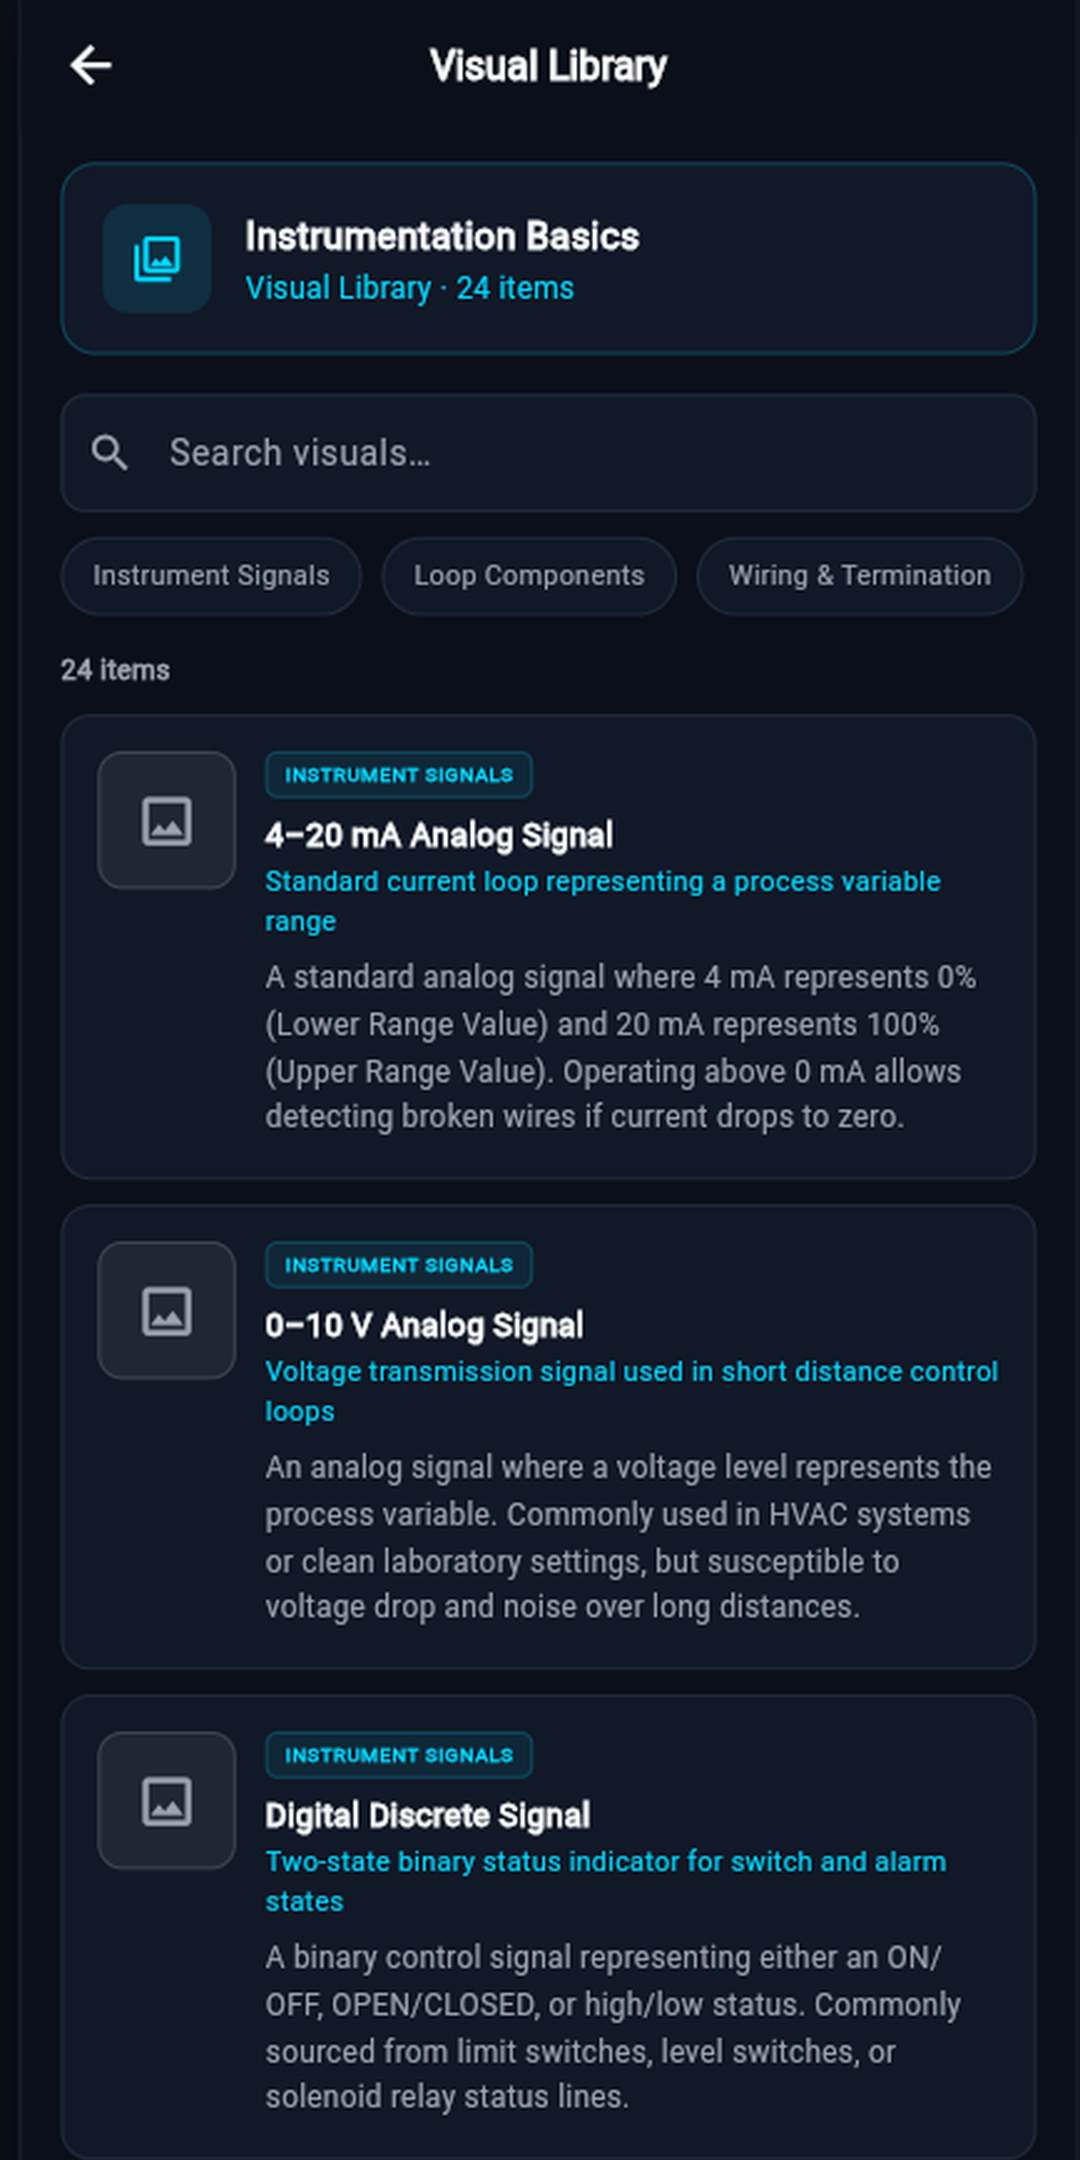Focus the Search visuals input field
This screenshot has width=1080, height=2160.
point(548,453)
